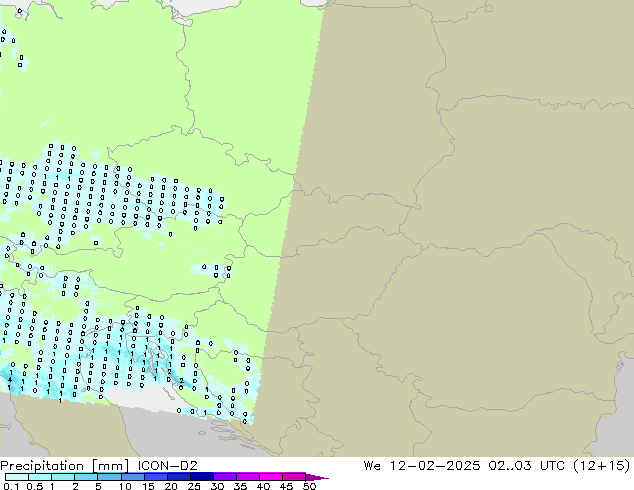
Task: Click the 'We' weekday text
Action: [372, 466]
